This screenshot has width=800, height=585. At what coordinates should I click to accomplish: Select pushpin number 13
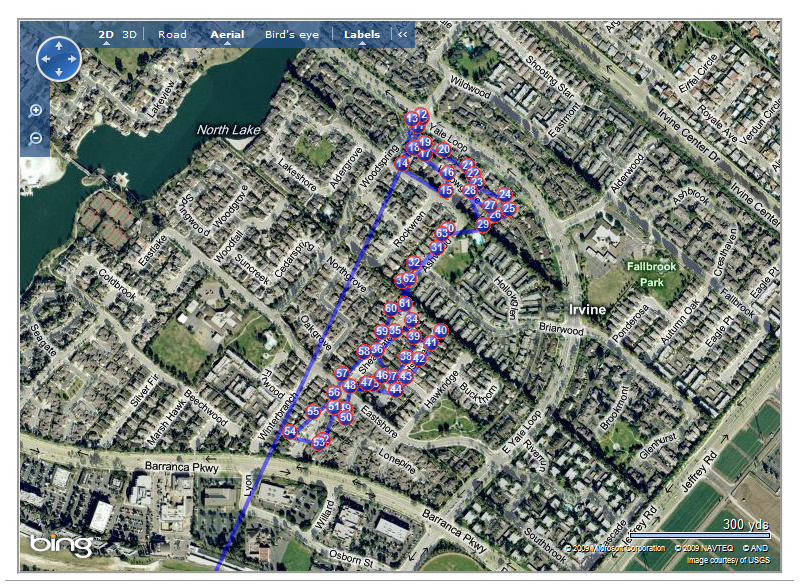click(x=411, y=119)
